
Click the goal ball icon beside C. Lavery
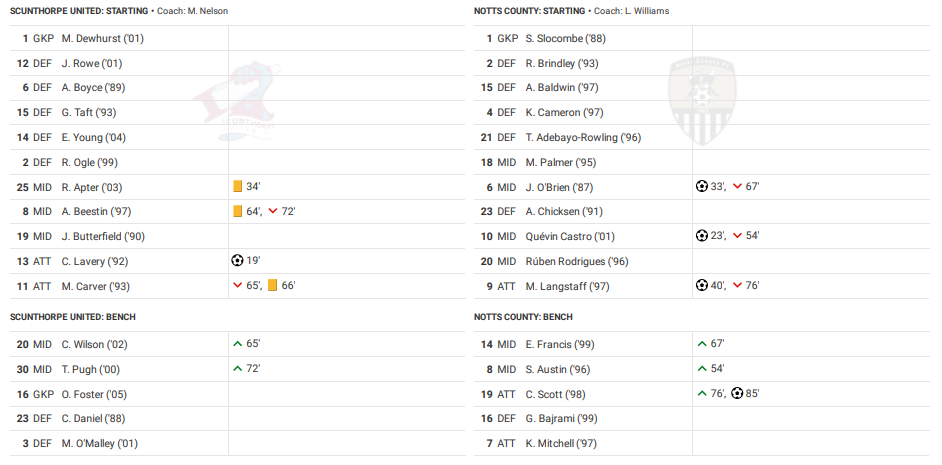coord(237,261)
